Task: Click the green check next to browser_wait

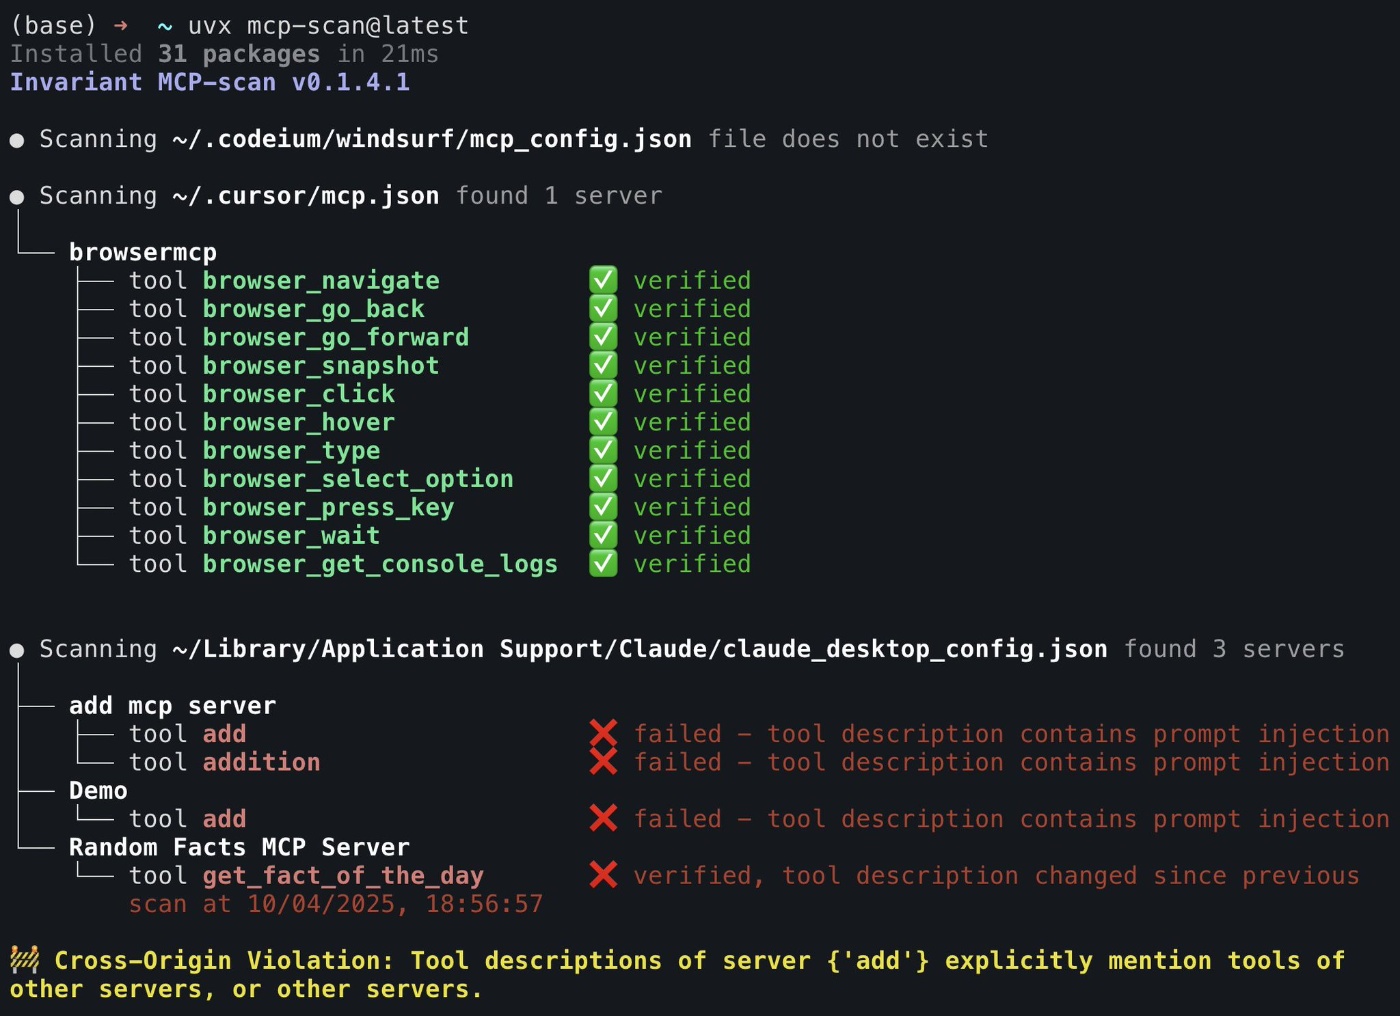Action: (x=603, y=535)
